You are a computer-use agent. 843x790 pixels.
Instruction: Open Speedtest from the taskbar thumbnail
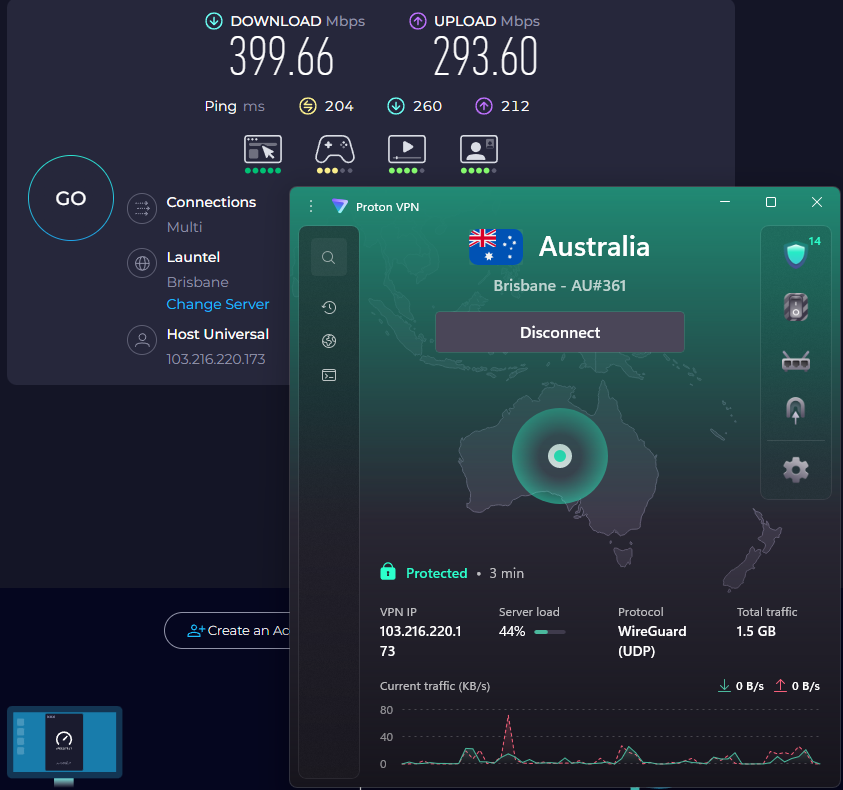64,742
